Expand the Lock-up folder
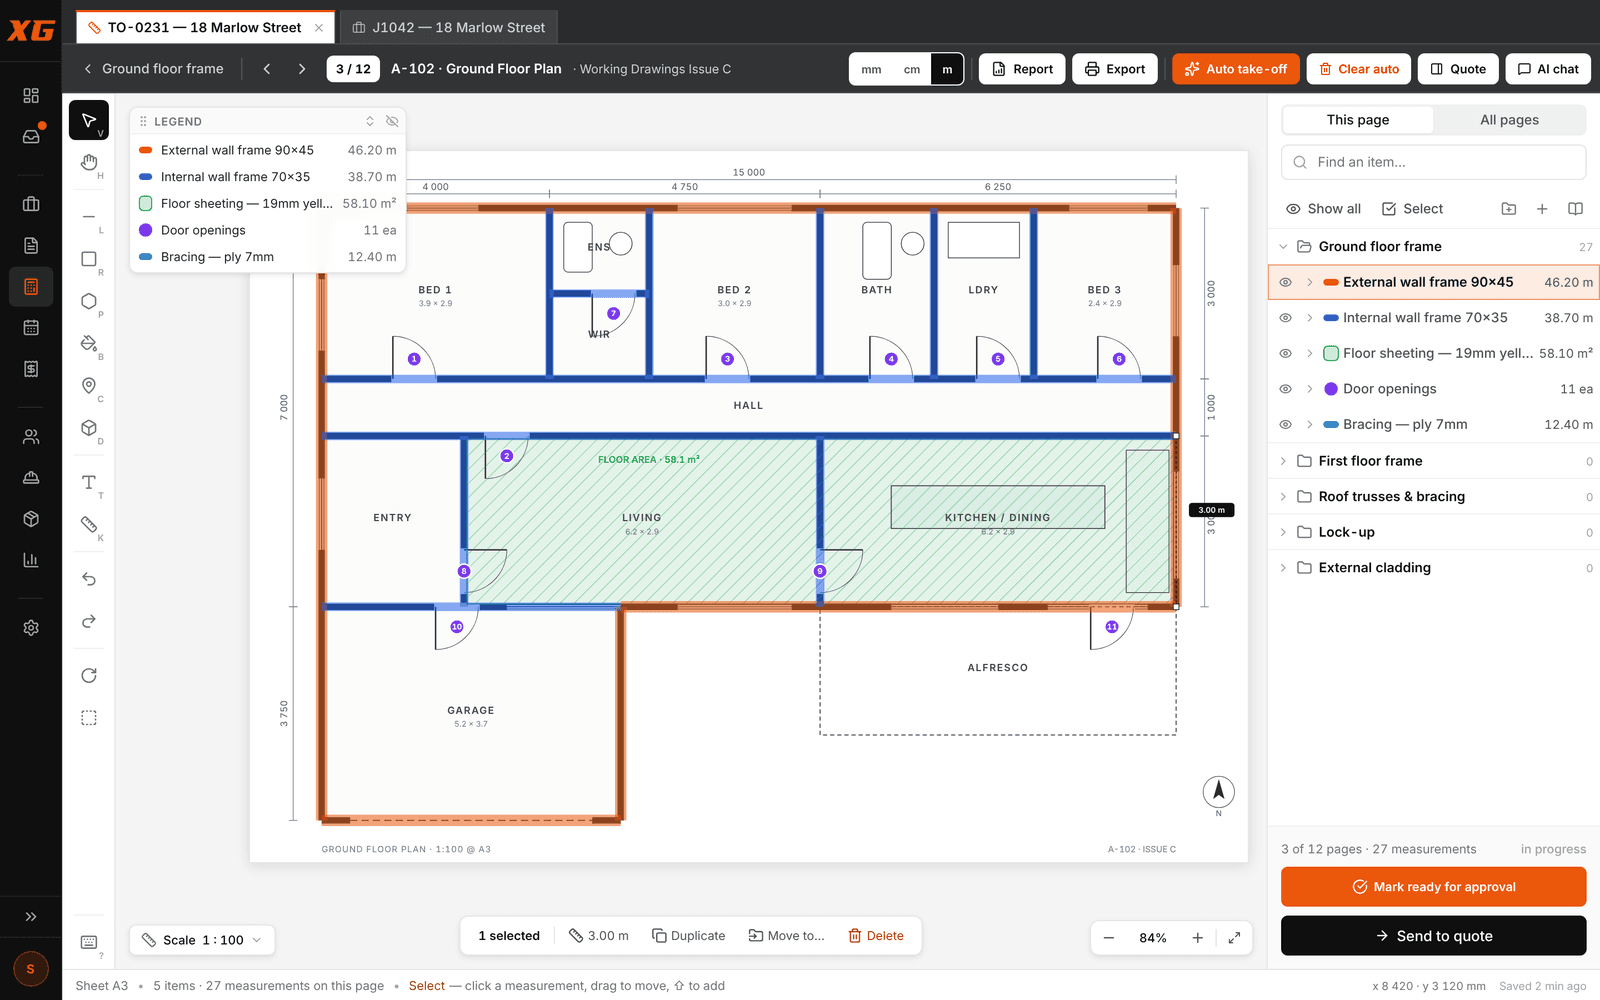Image resolution: width=1600 pixels, height=1000 pixels. click(x=1283, y=532)
